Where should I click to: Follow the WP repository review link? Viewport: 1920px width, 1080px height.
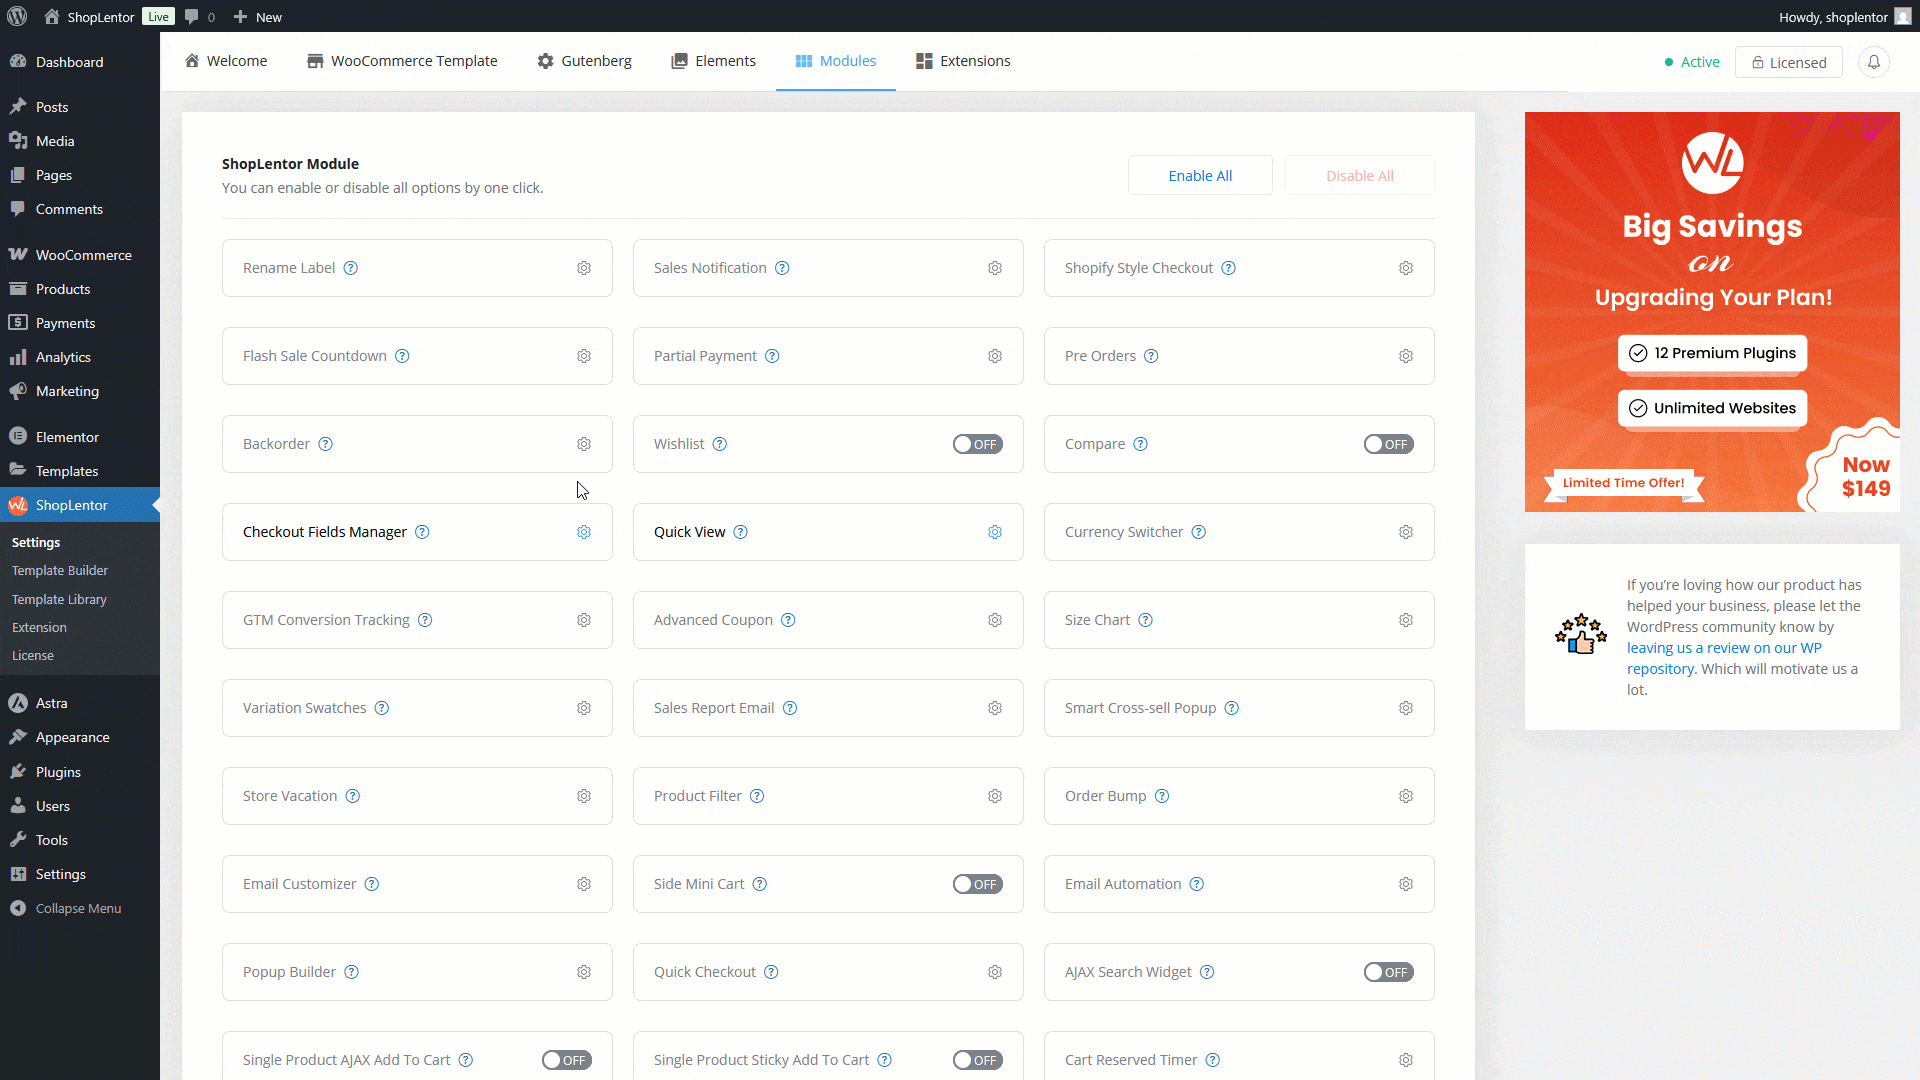pos(1723,648)
